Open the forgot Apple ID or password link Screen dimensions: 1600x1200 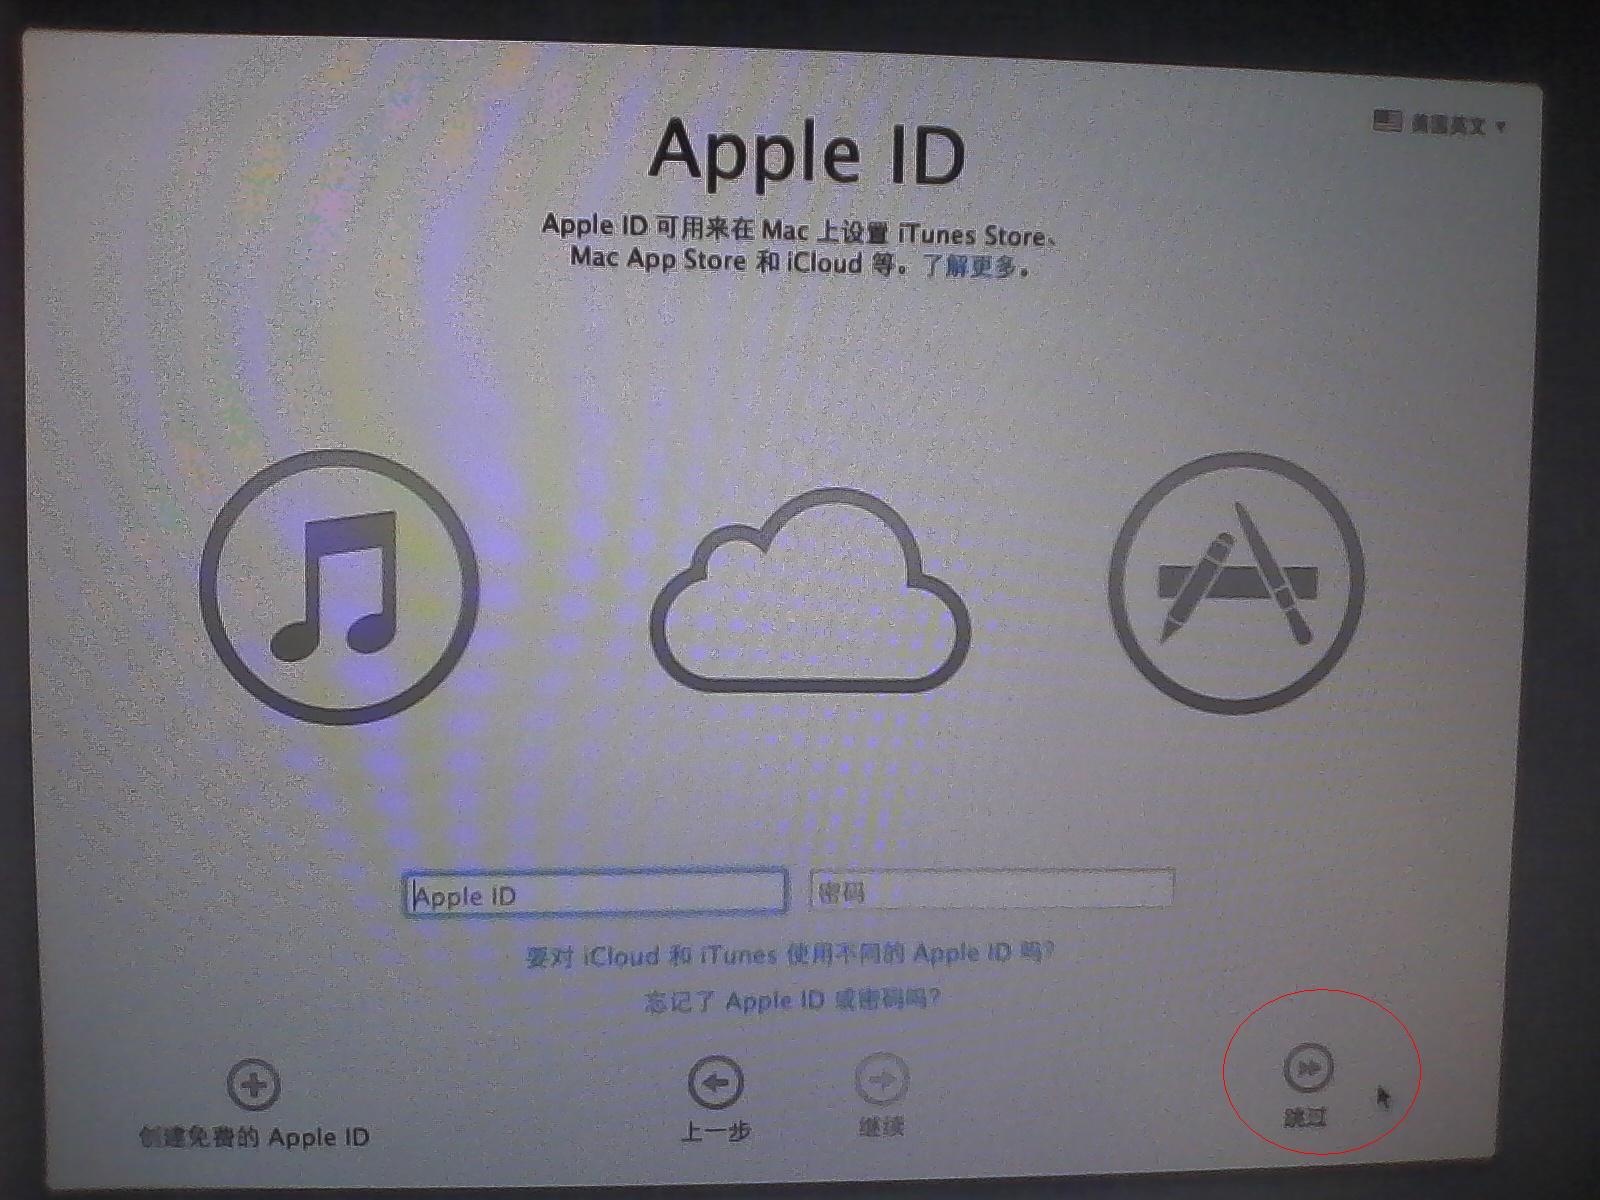pos(792,1000)
